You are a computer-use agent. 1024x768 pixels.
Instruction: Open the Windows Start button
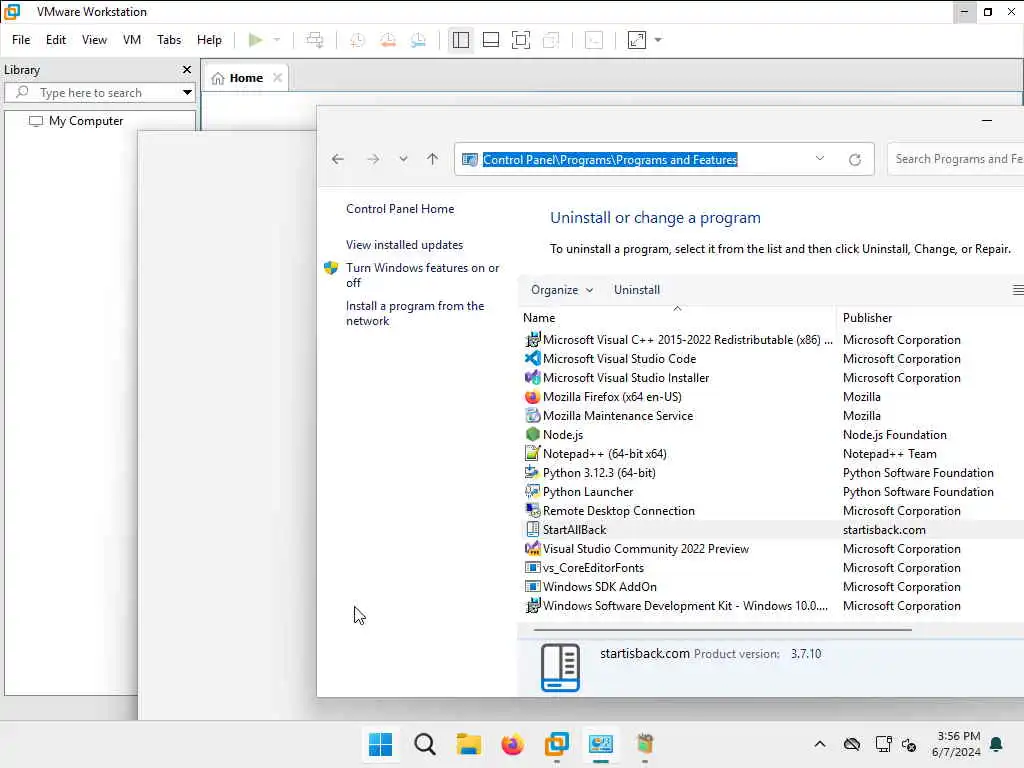click(x=380, y=744)
